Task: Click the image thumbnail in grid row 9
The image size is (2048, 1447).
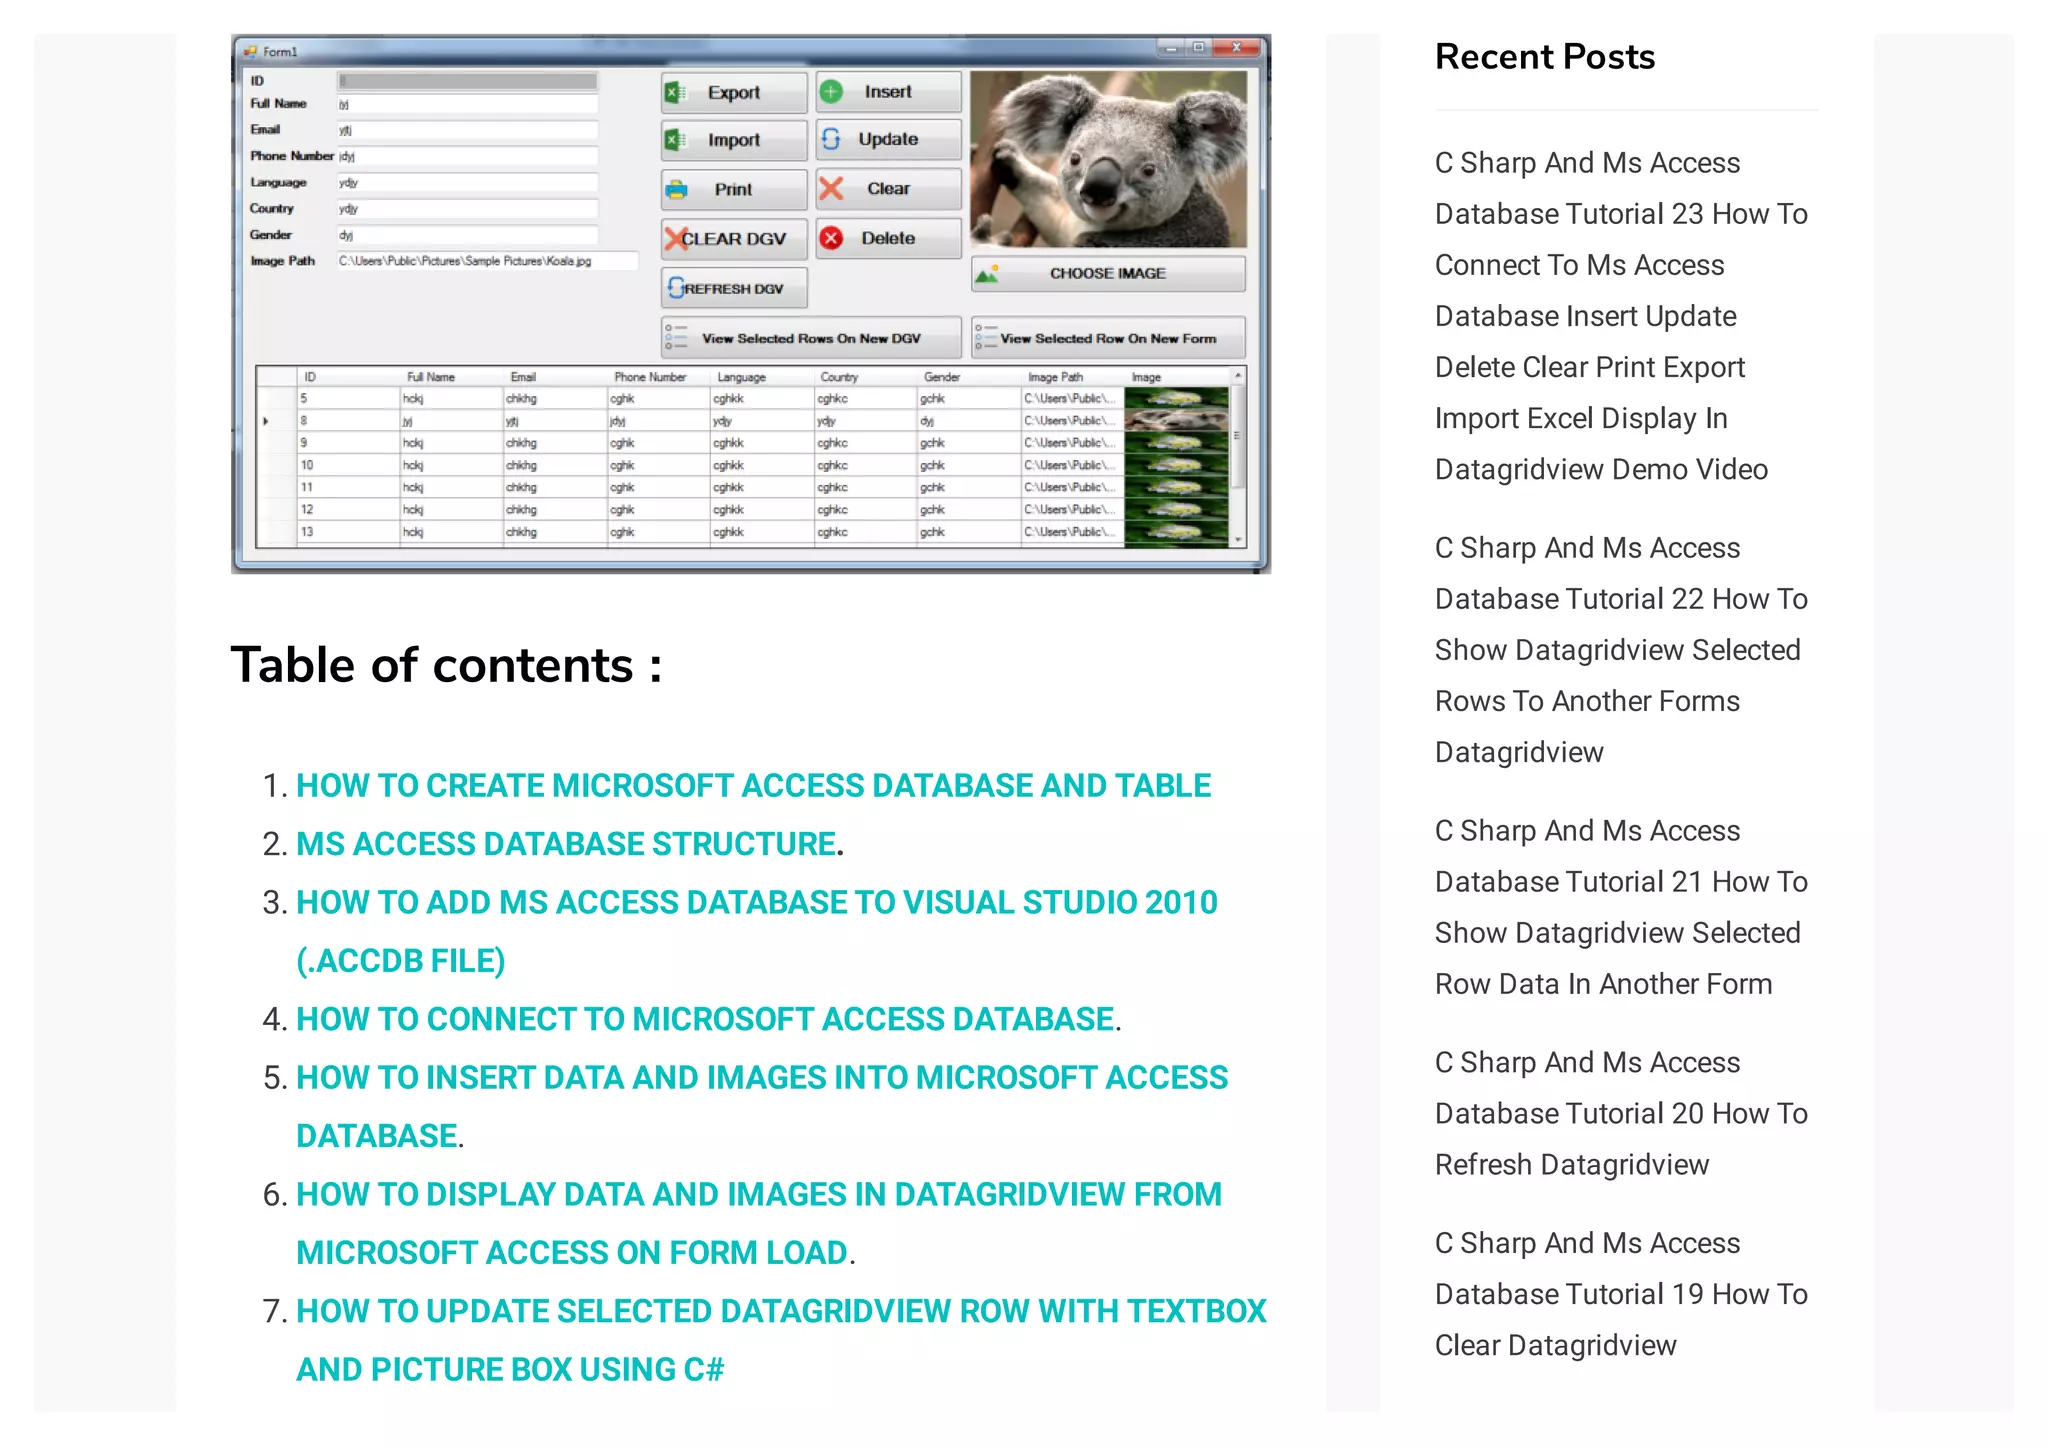Action: click(1176, 443)
